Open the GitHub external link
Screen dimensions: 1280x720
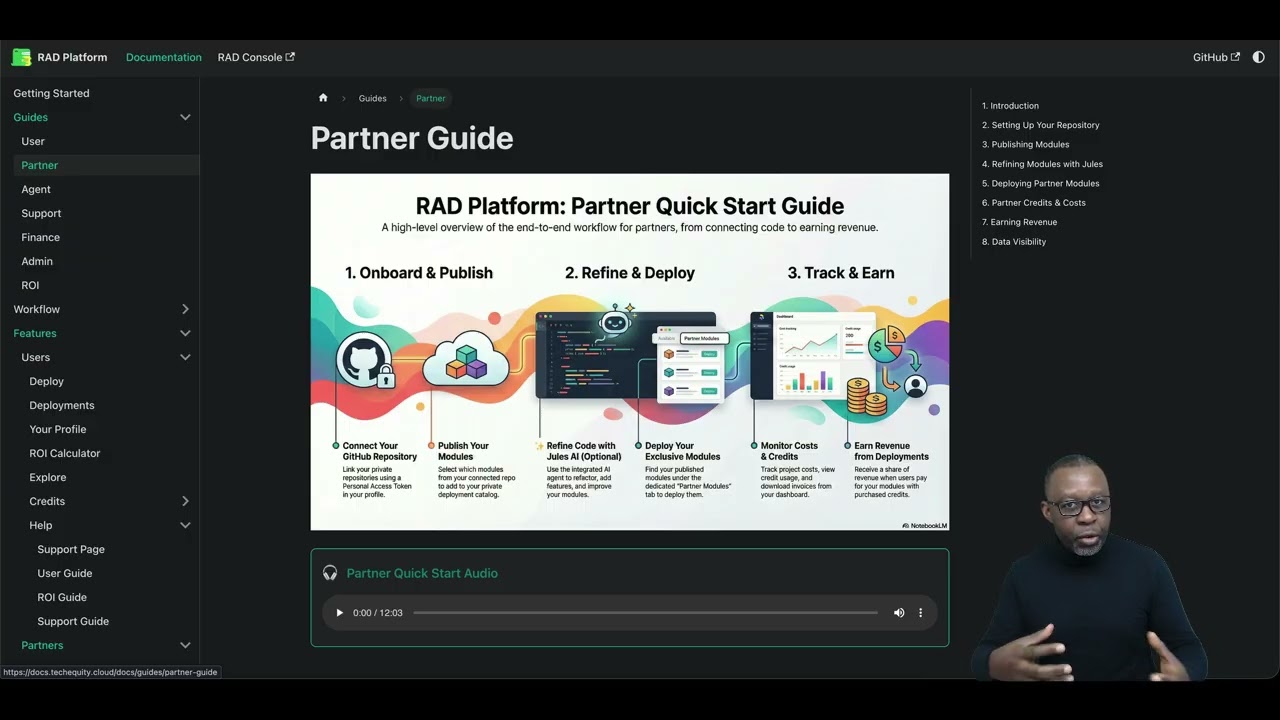(x=1216, y=57)
